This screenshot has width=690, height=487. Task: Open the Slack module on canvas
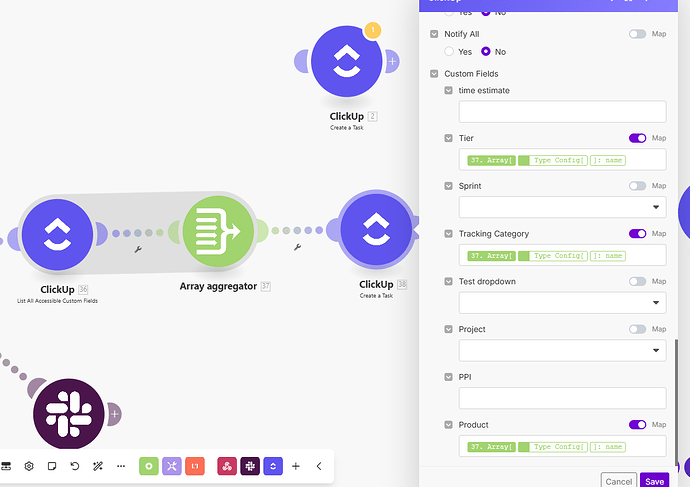click(69, 414)
